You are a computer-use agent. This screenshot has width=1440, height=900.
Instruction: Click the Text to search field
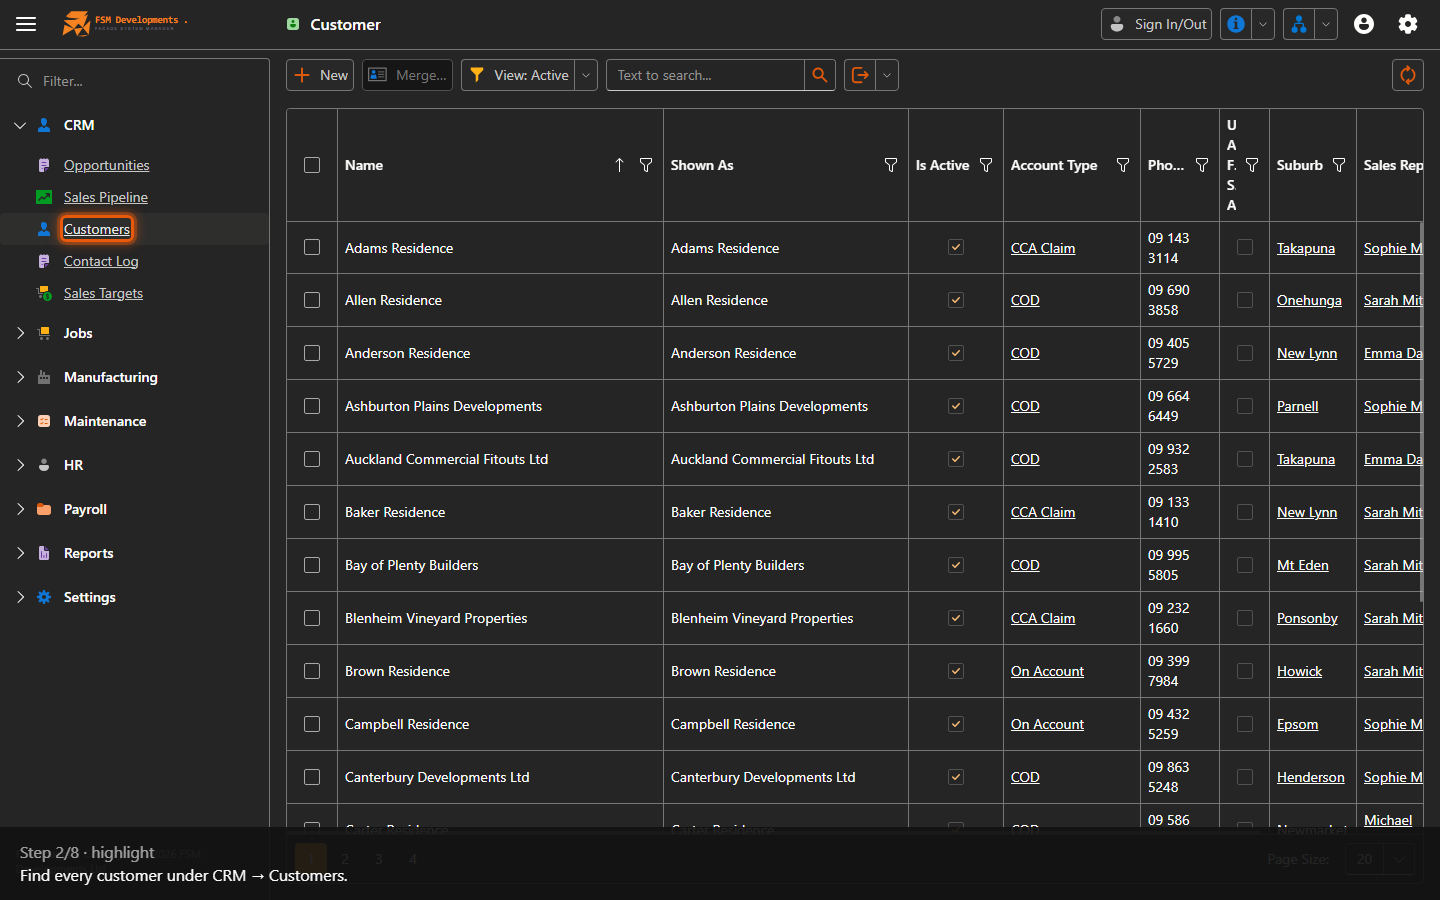(705, 75)
